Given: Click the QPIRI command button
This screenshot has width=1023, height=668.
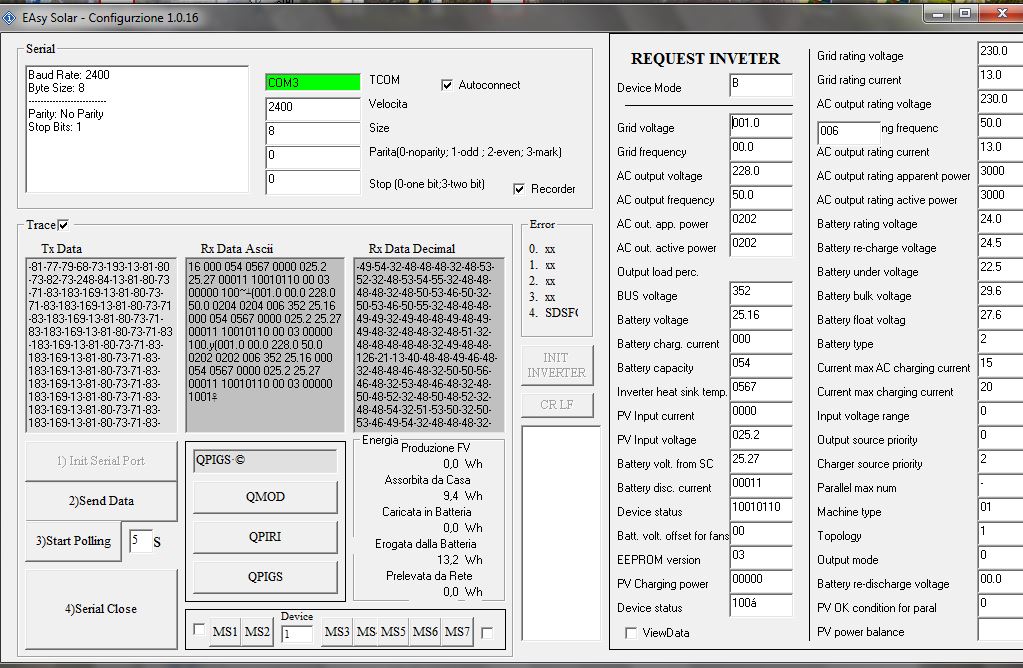Looking at the screenshot, I should coord(265,537).
